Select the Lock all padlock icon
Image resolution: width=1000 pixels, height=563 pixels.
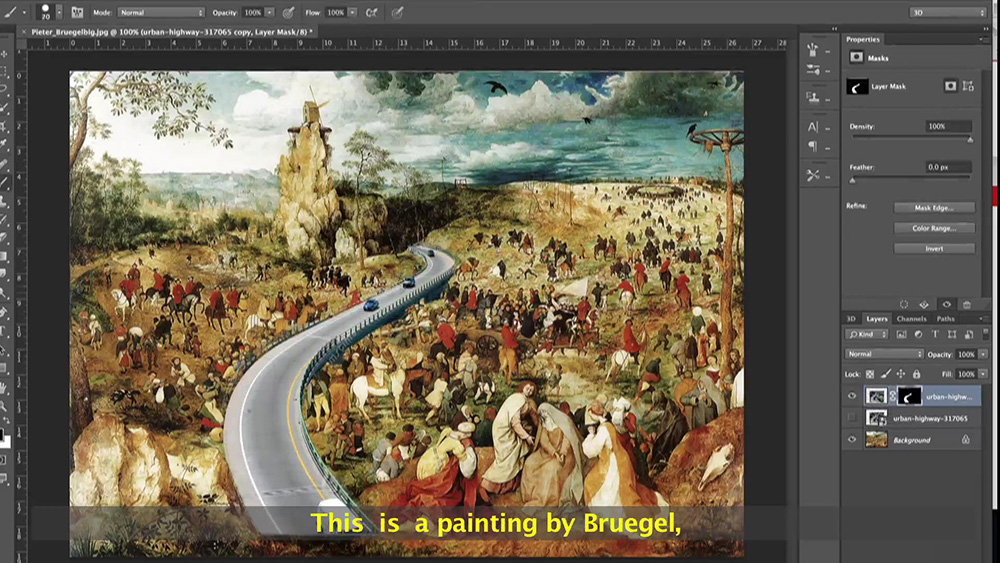(916, 374)
